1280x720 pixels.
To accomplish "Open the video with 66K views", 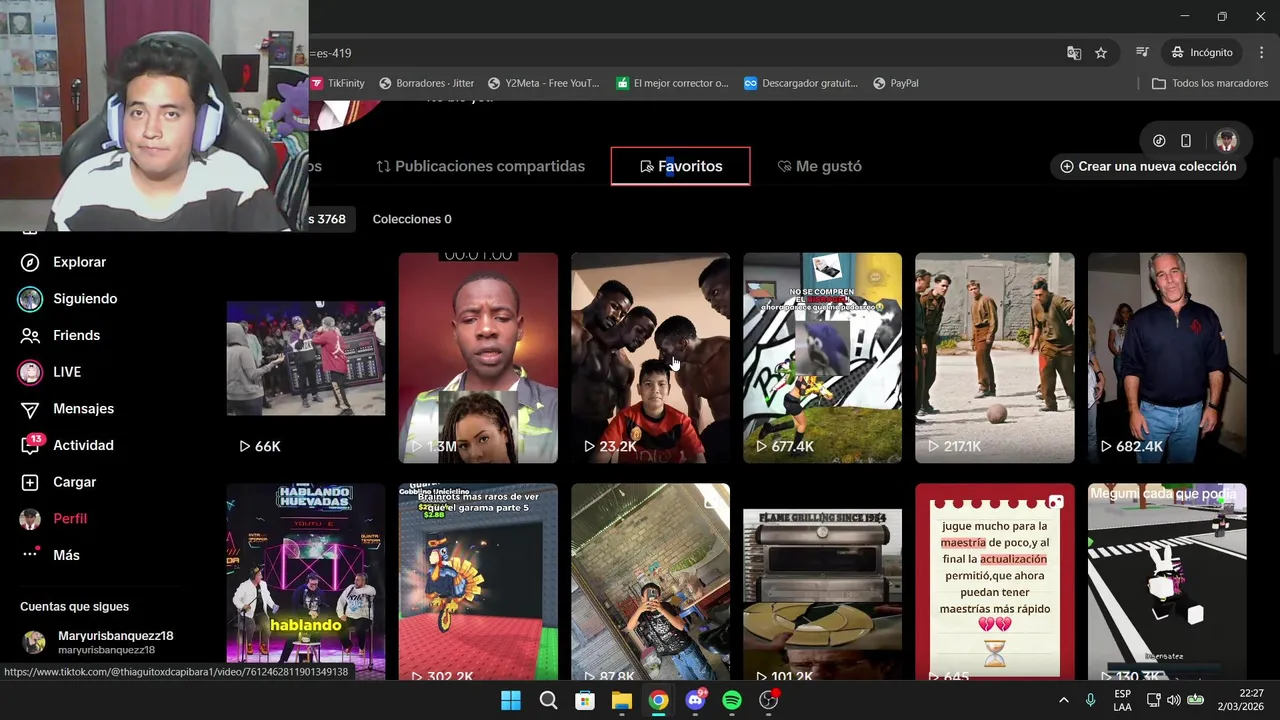I will pyautogui.click(x=306, y=358).
